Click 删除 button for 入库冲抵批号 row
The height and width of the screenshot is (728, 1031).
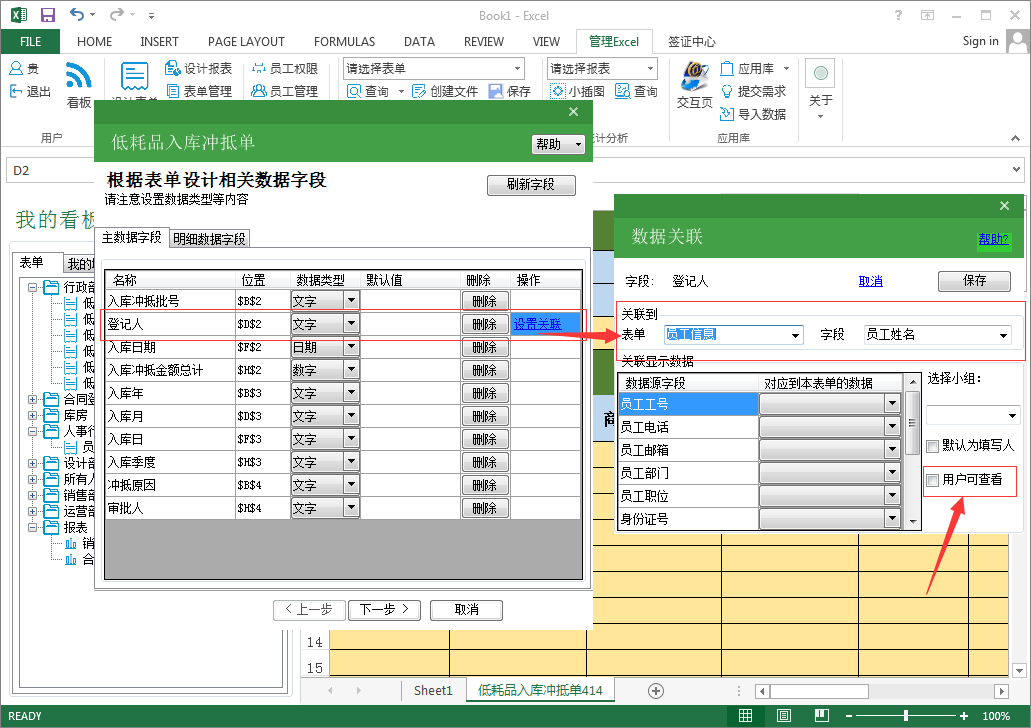[x=485, y=301]
